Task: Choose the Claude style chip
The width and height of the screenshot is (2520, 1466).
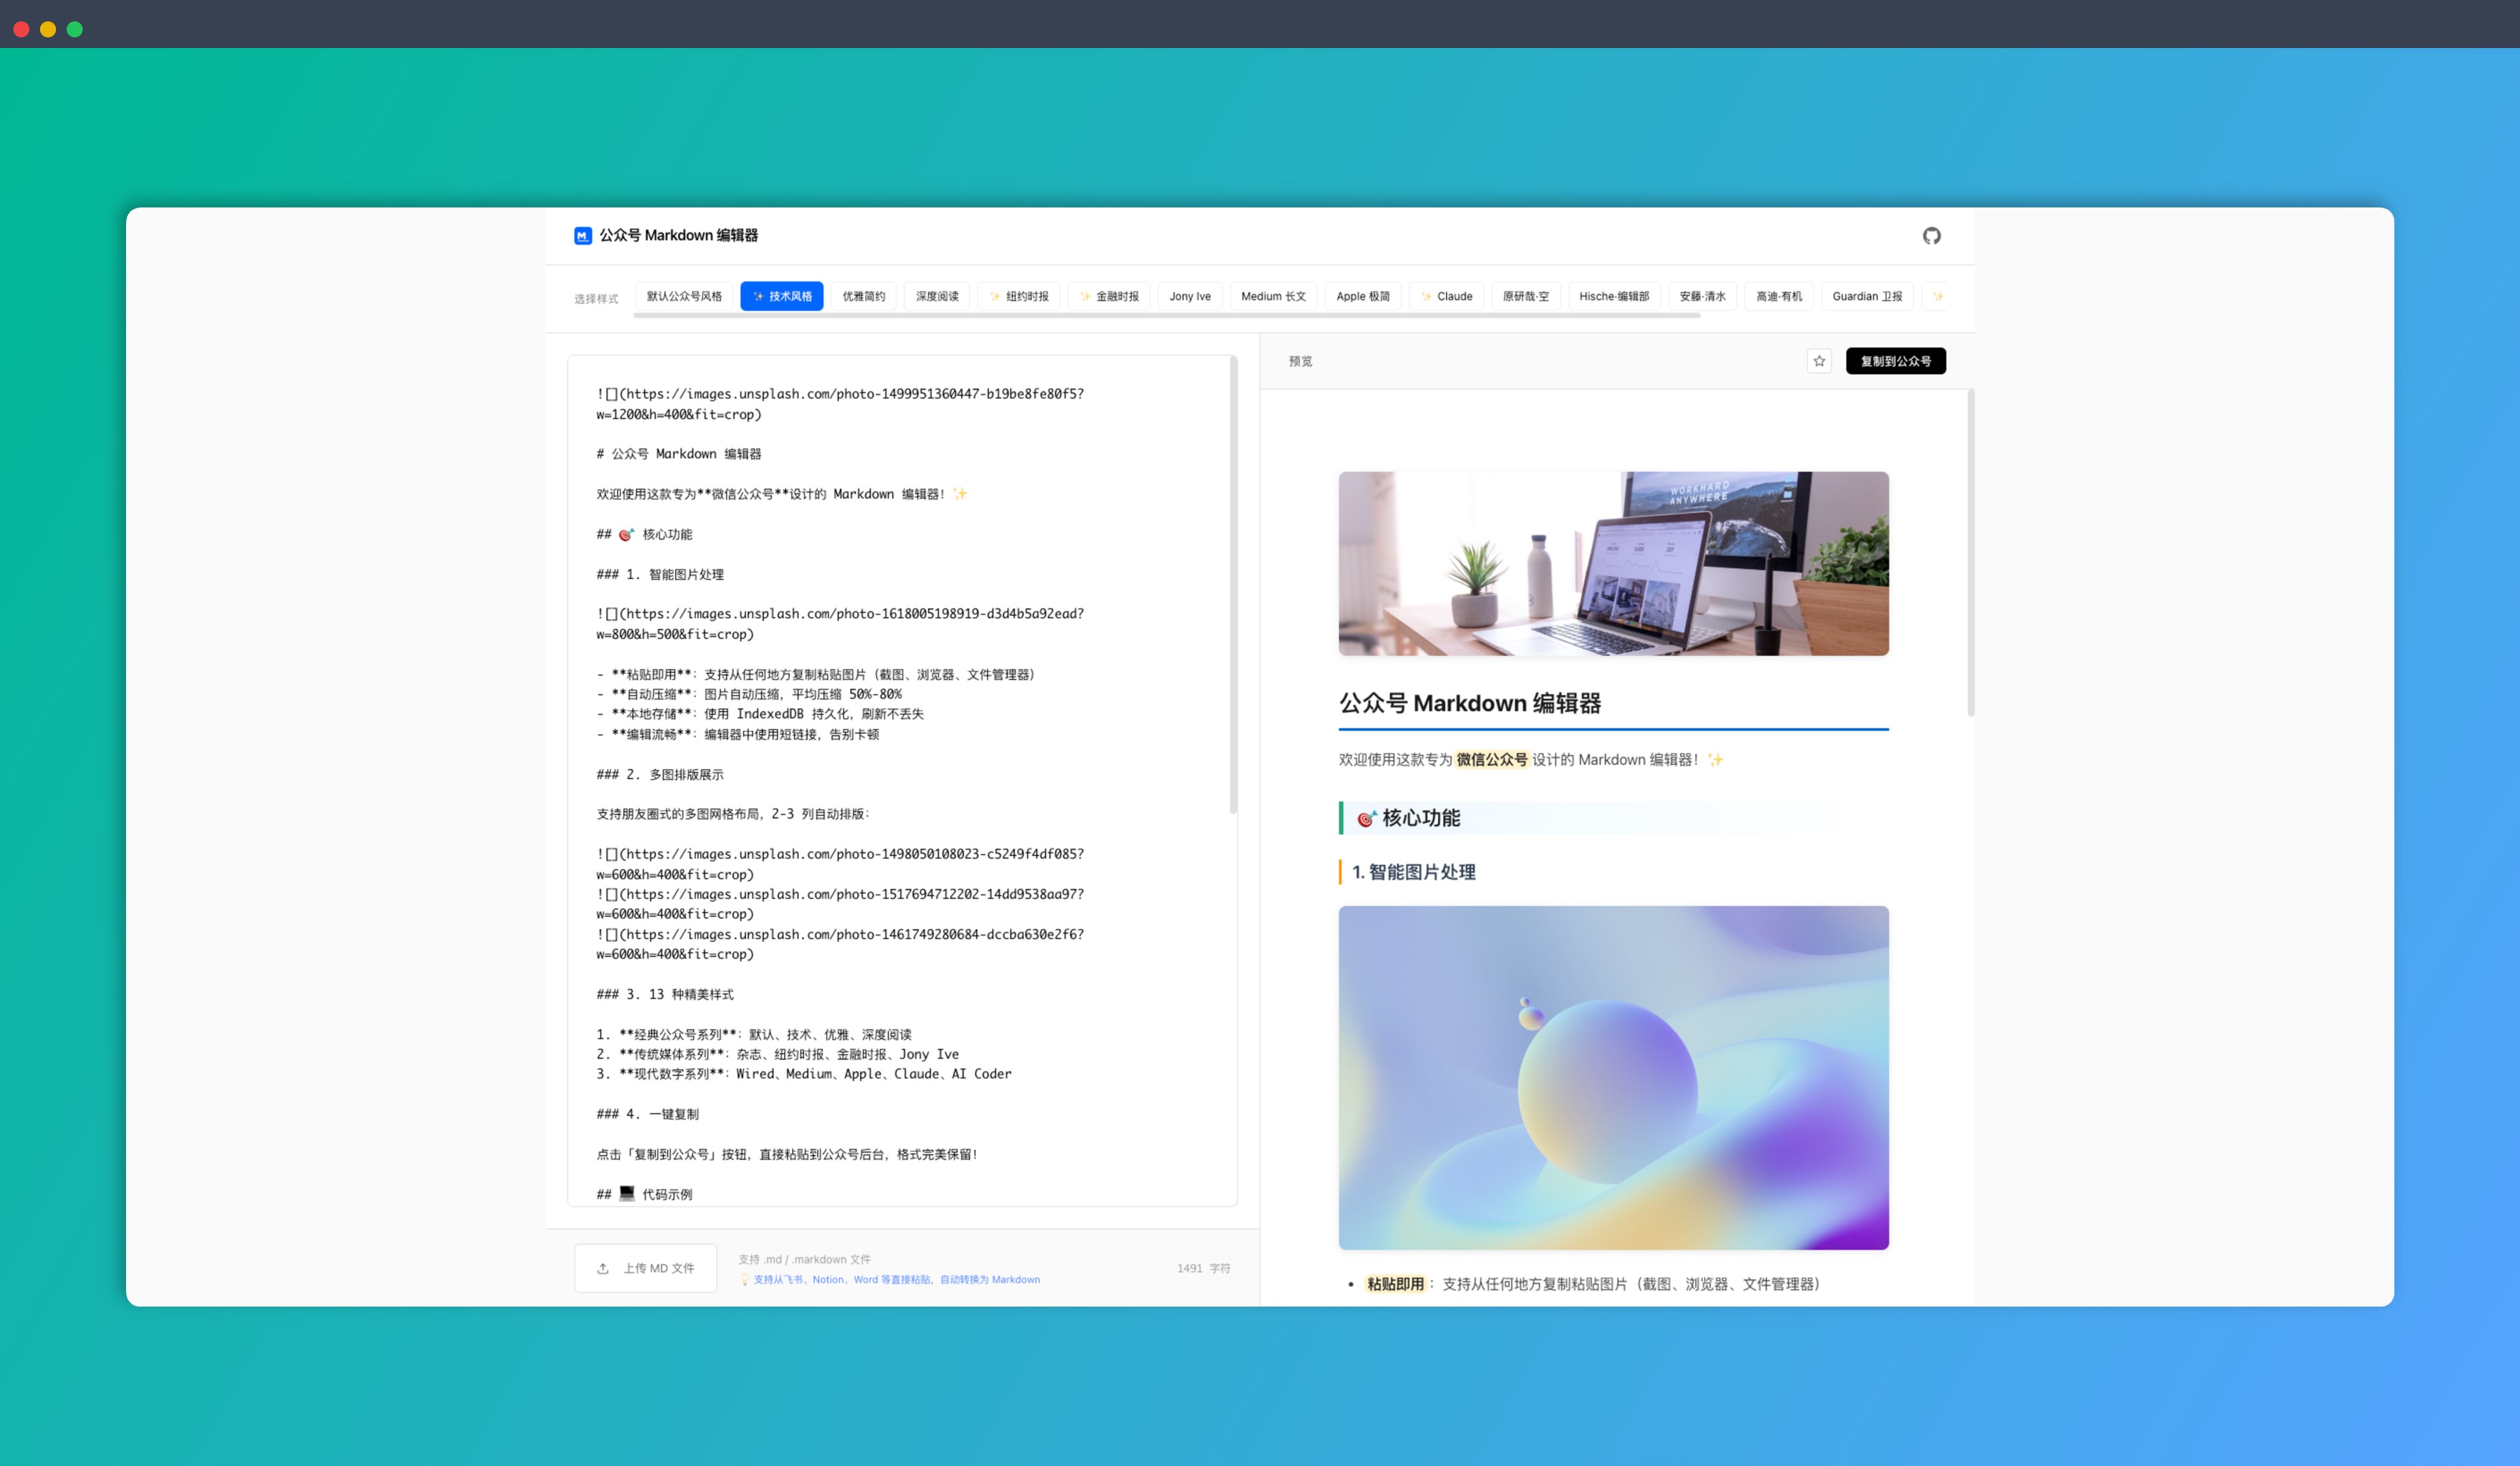Action: tap(1446, 296)
